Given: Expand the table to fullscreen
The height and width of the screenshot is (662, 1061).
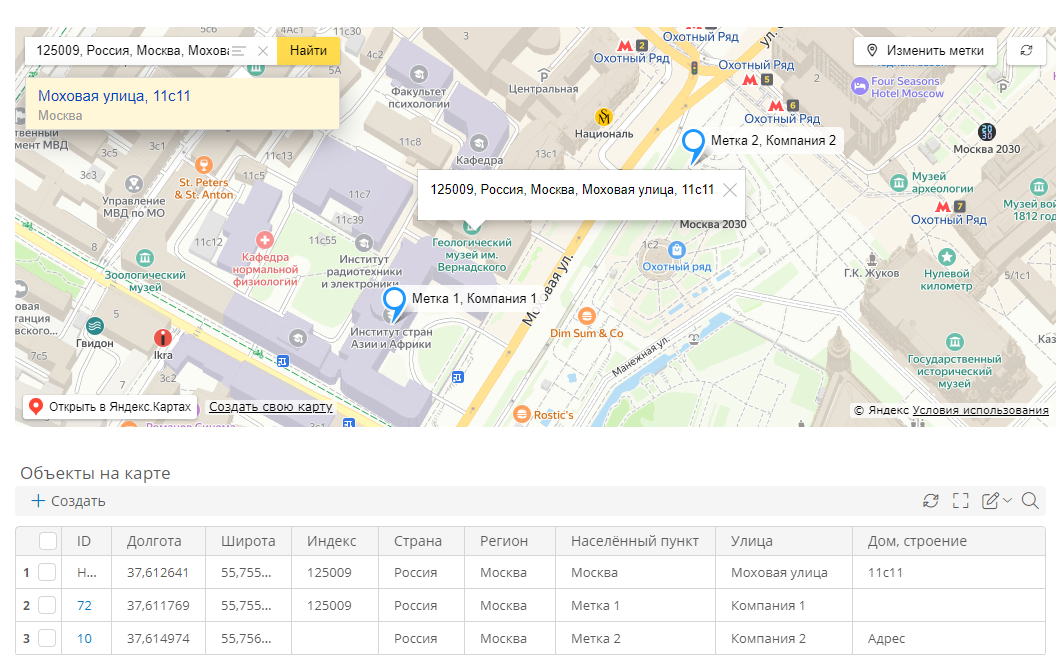Looking at the screenshot, I should pyautogui.click(x=960, y=501).
